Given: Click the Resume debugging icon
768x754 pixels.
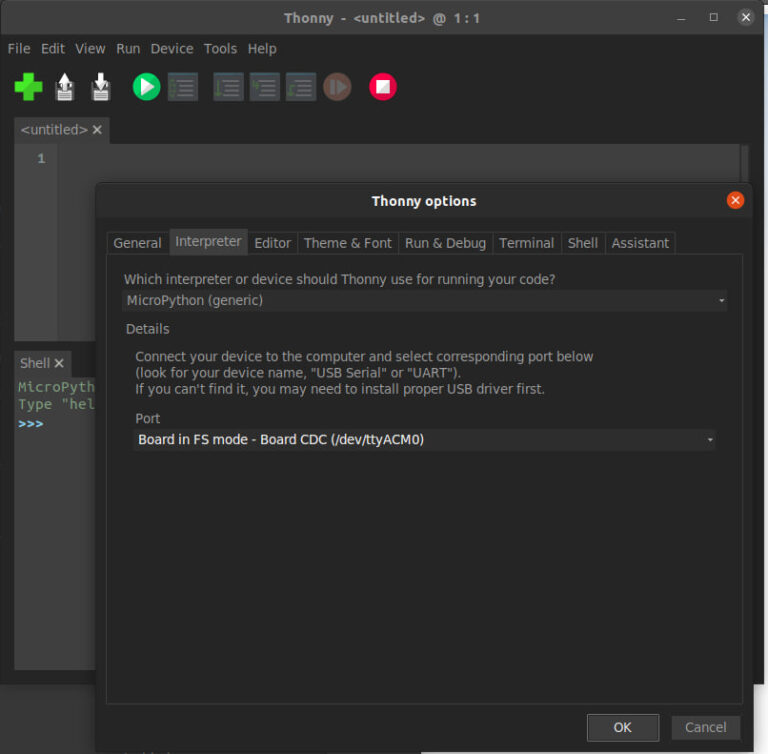Looking at the screenshot, I should point(337,87).
